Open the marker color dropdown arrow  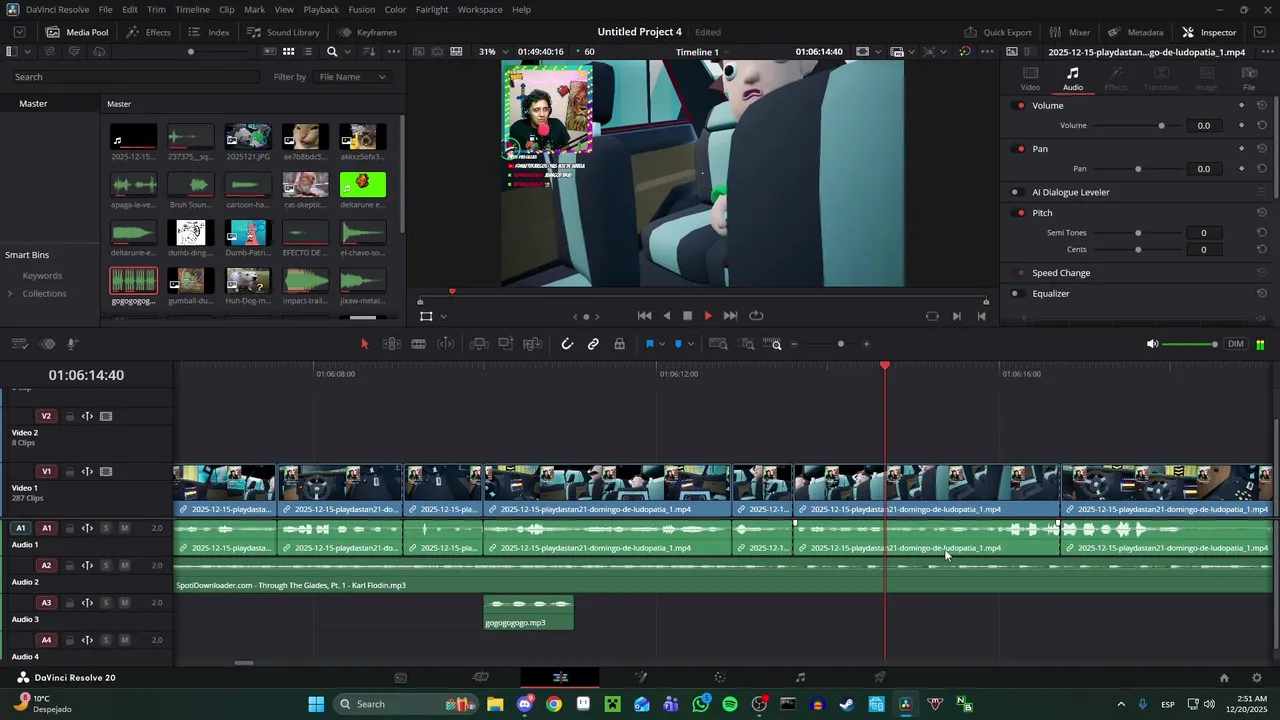point(690,345)
